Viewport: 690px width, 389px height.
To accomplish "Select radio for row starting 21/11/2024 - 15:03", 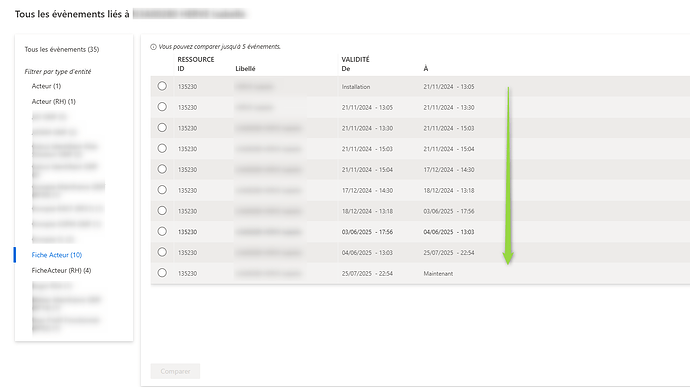I will pyautogui.click(x=162, y=148).
